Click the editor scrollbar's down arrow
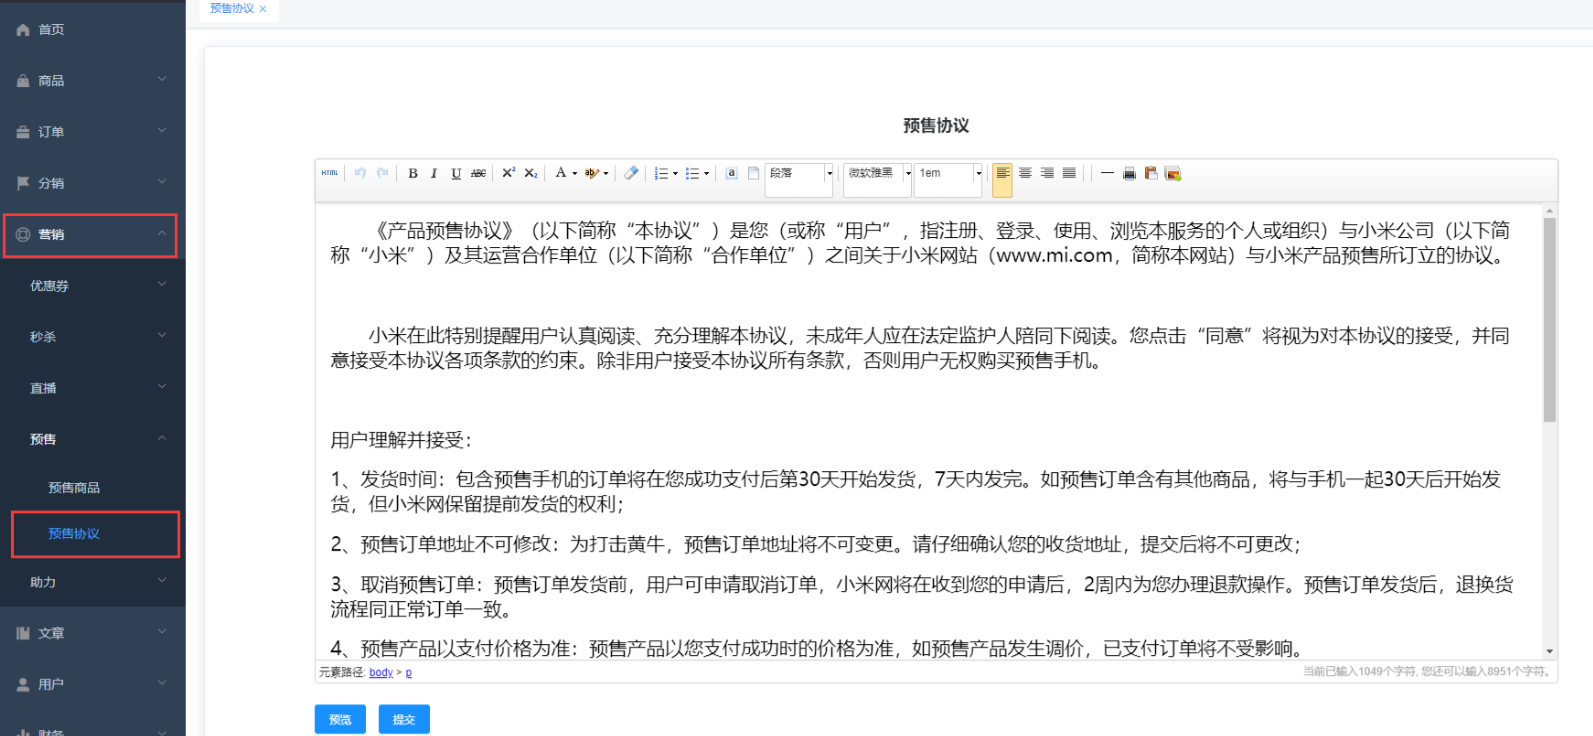The image size is (1593, 736). tap(1549, 651)
